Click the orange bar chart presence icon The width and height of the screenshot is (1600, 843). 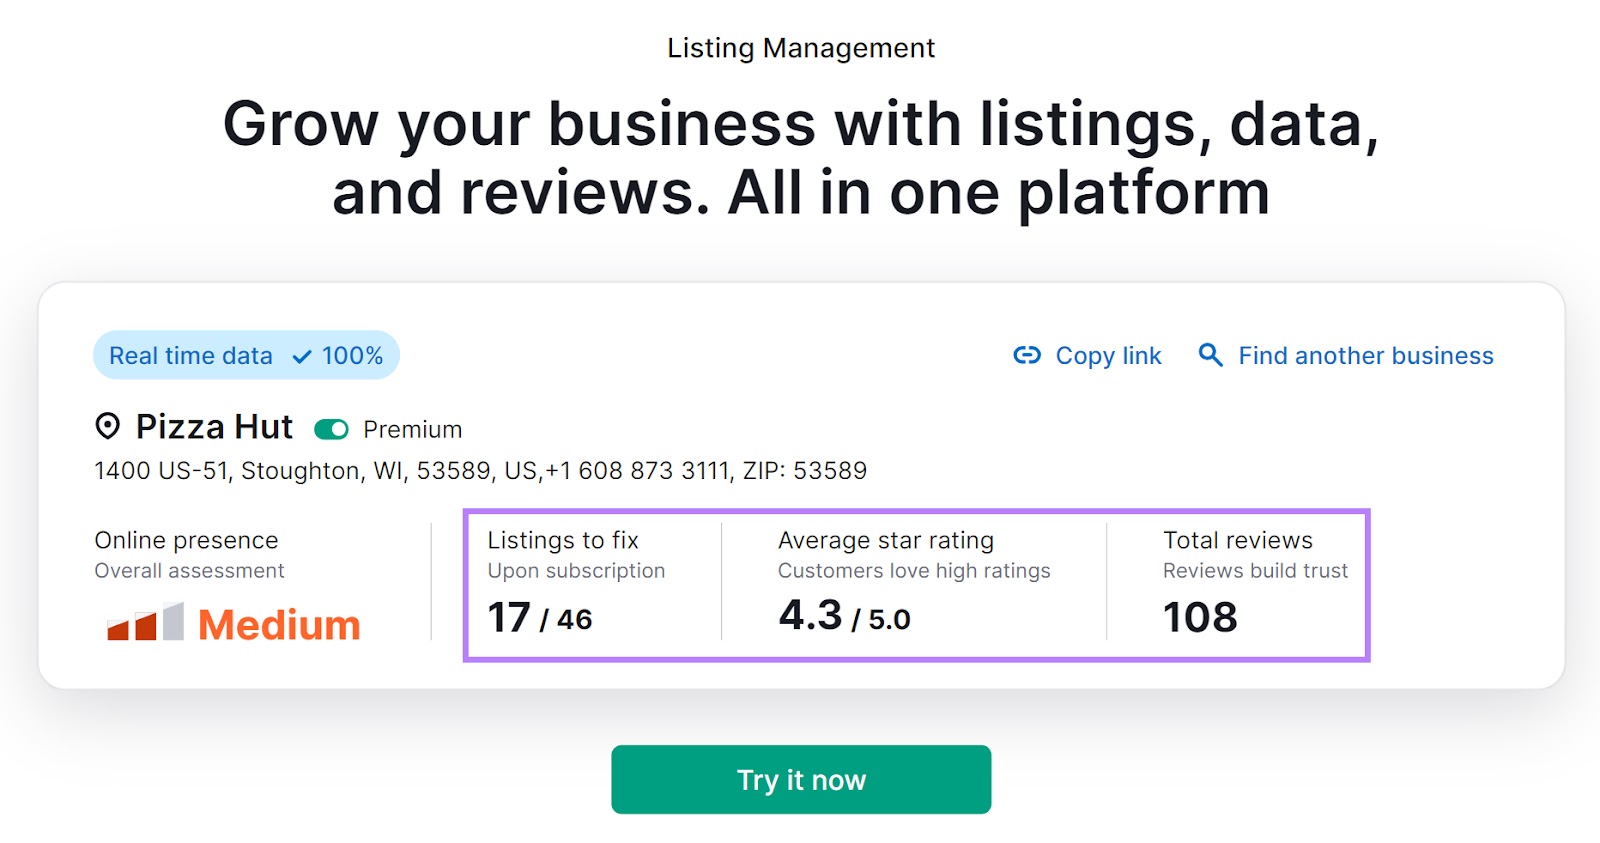point(146,622)
